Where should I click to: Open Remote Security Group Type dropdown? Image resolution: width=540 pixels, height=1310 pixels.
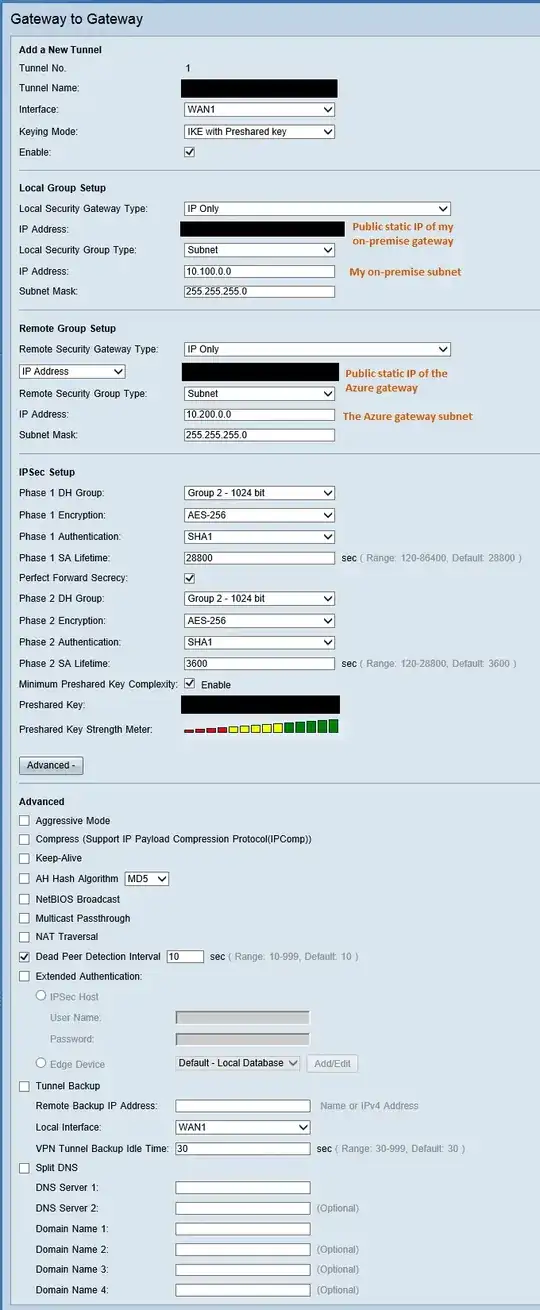point(259,394)
